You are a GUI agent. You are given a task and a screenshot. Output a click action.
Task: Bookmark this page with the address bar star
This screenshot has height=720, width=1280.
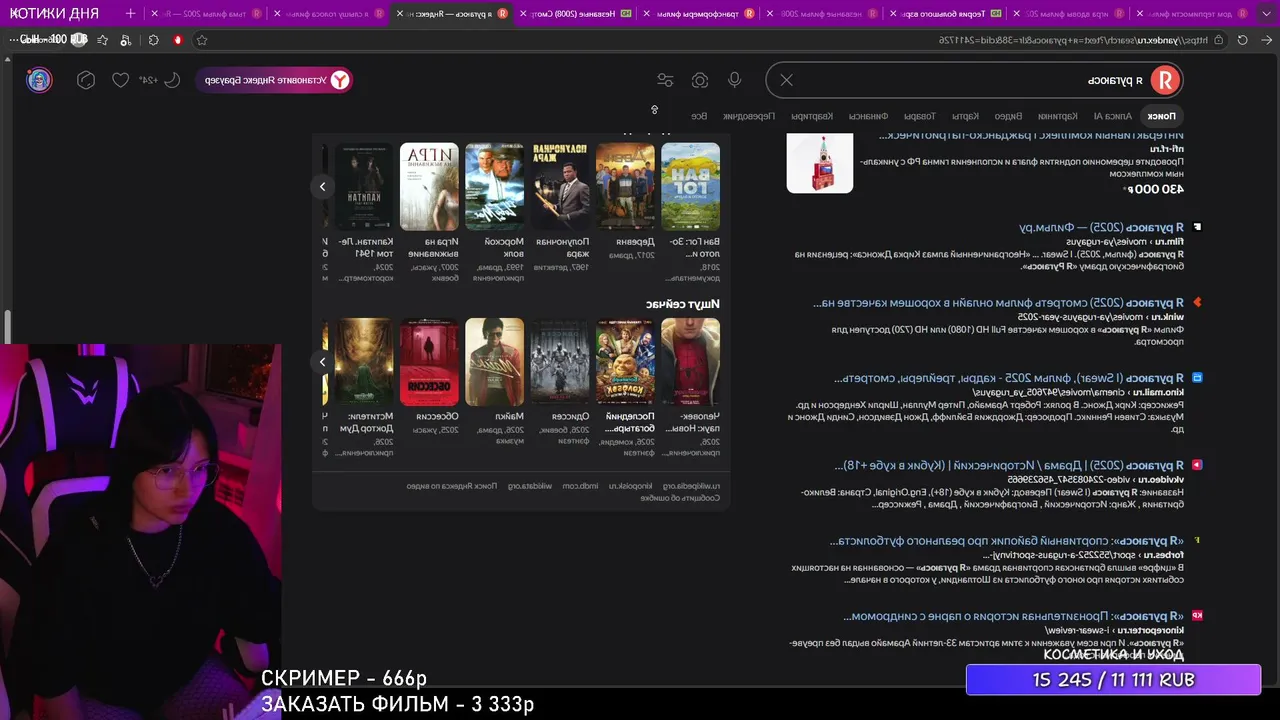202,40
